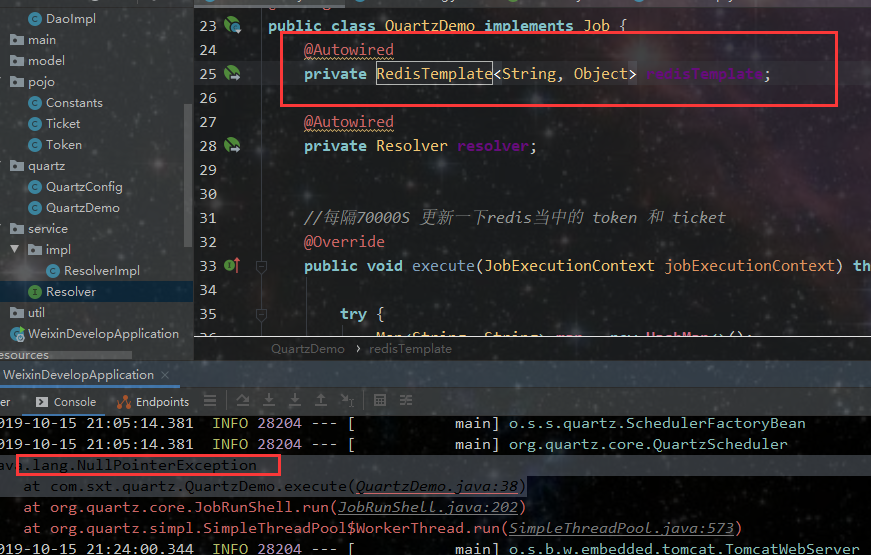The width and height of the screenshot is (871, 555).
Task: Click the trace current stream chain icon
Action: 406,400
